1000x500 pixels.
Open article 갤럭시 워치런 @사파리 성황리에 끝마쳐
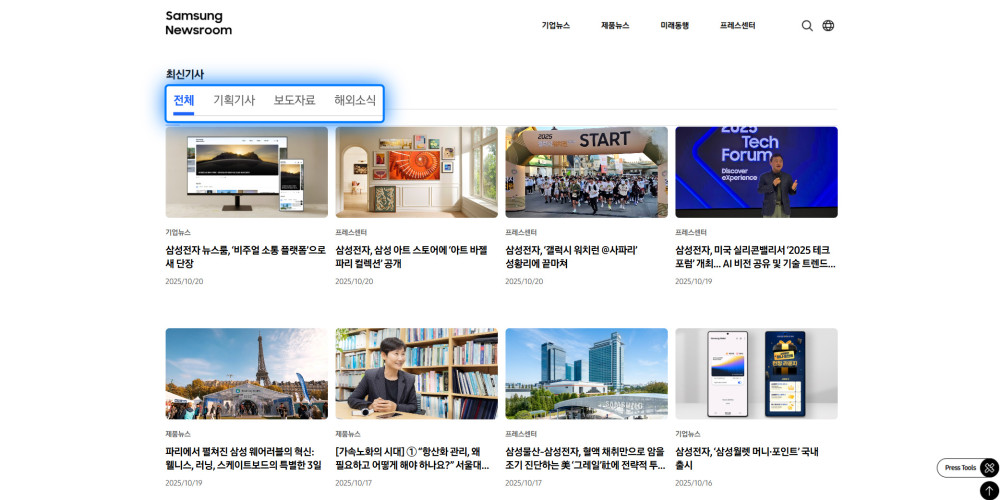coord(571,256)
